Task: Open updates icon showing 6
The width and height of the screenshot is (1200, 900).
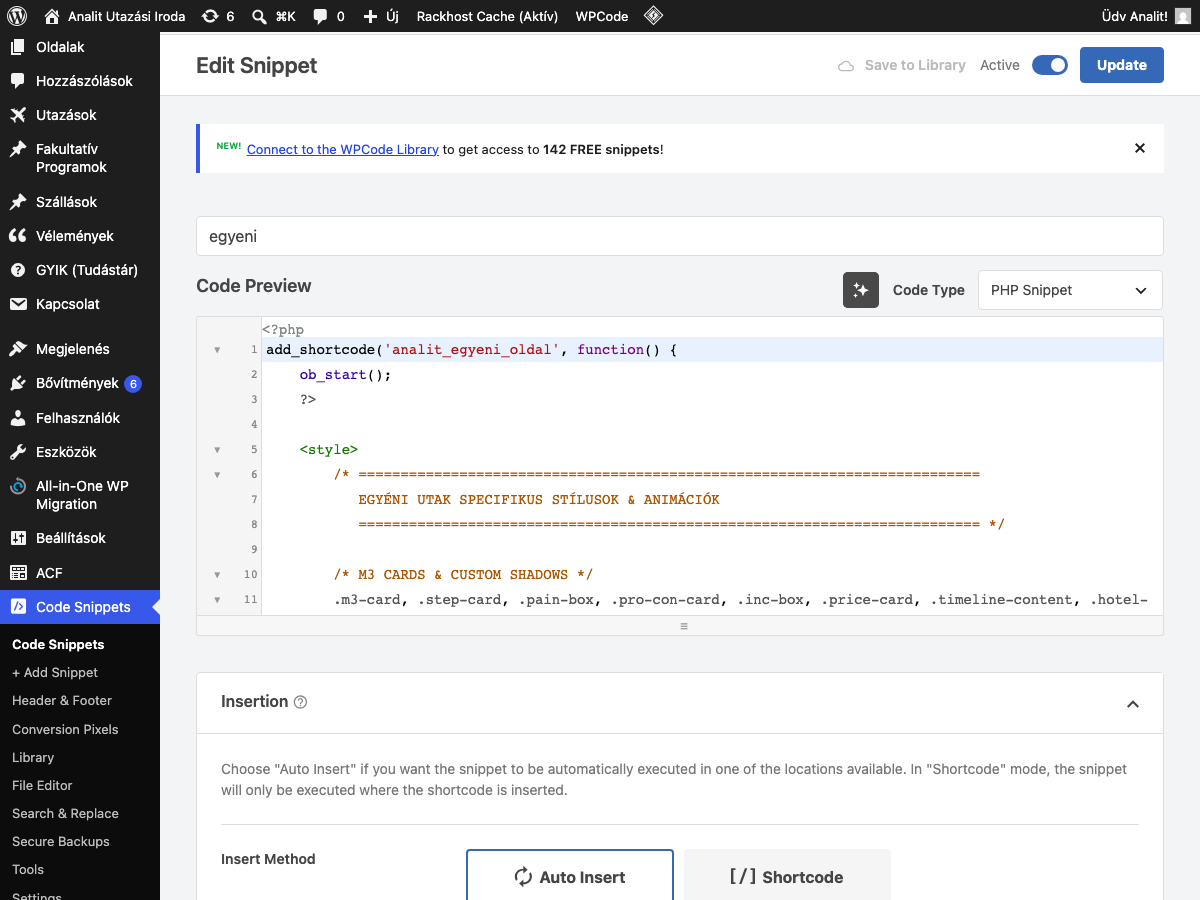Action: tap(218, 16)
